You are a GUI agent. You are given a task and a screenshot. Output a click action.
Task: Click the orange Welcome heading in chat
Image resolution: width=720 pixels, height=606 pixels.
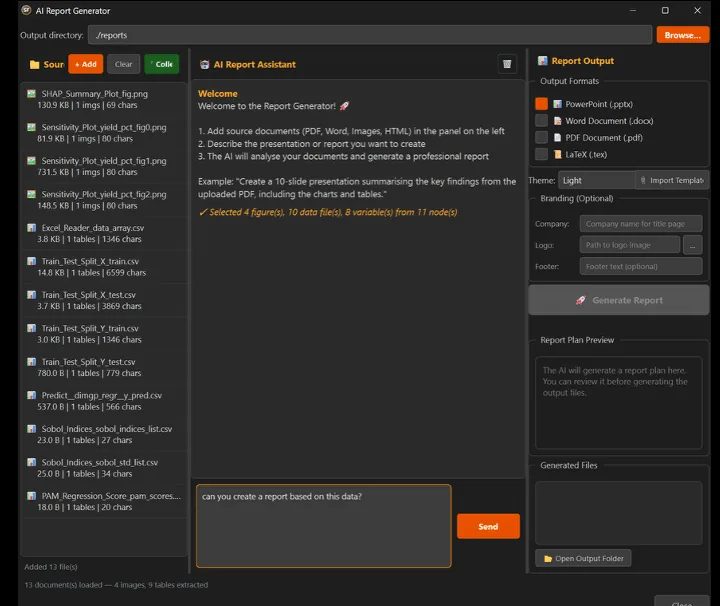(218, 94)
